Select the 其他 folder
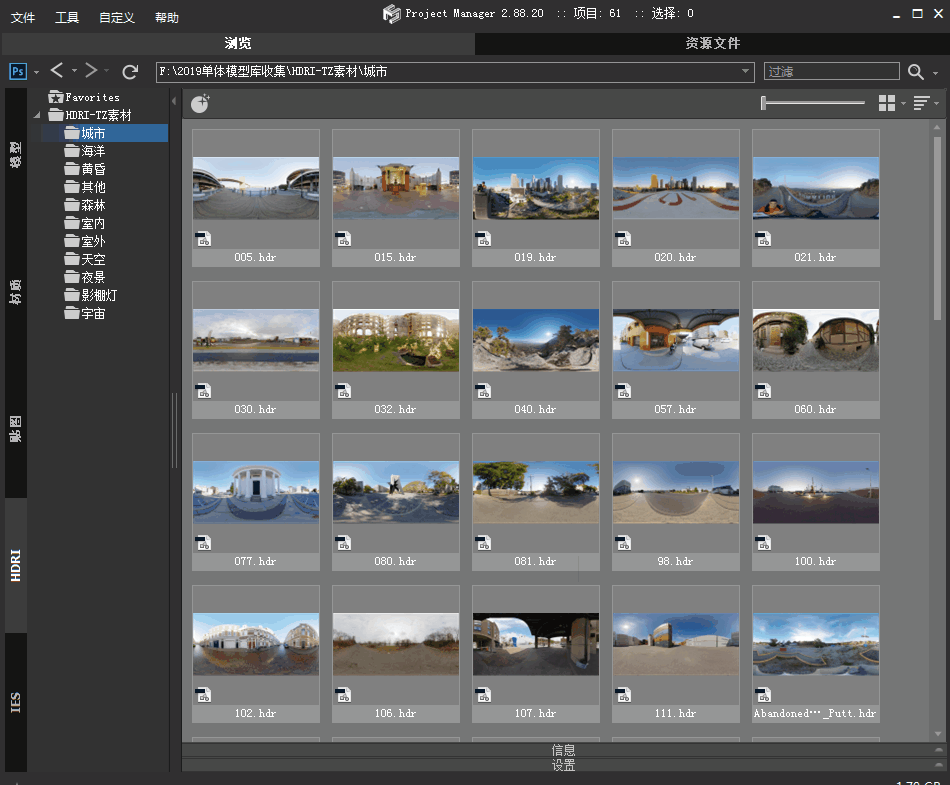Viewport: 950px width, 785px height. pyautogui.click(x=85, y=187)
